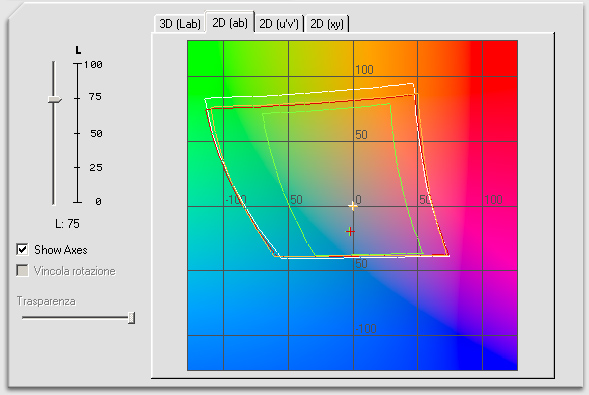Click the vertical axis 100 label
The width and height of the screenshot is (589, 395).
pyautogui.click(x=364, y=70)
